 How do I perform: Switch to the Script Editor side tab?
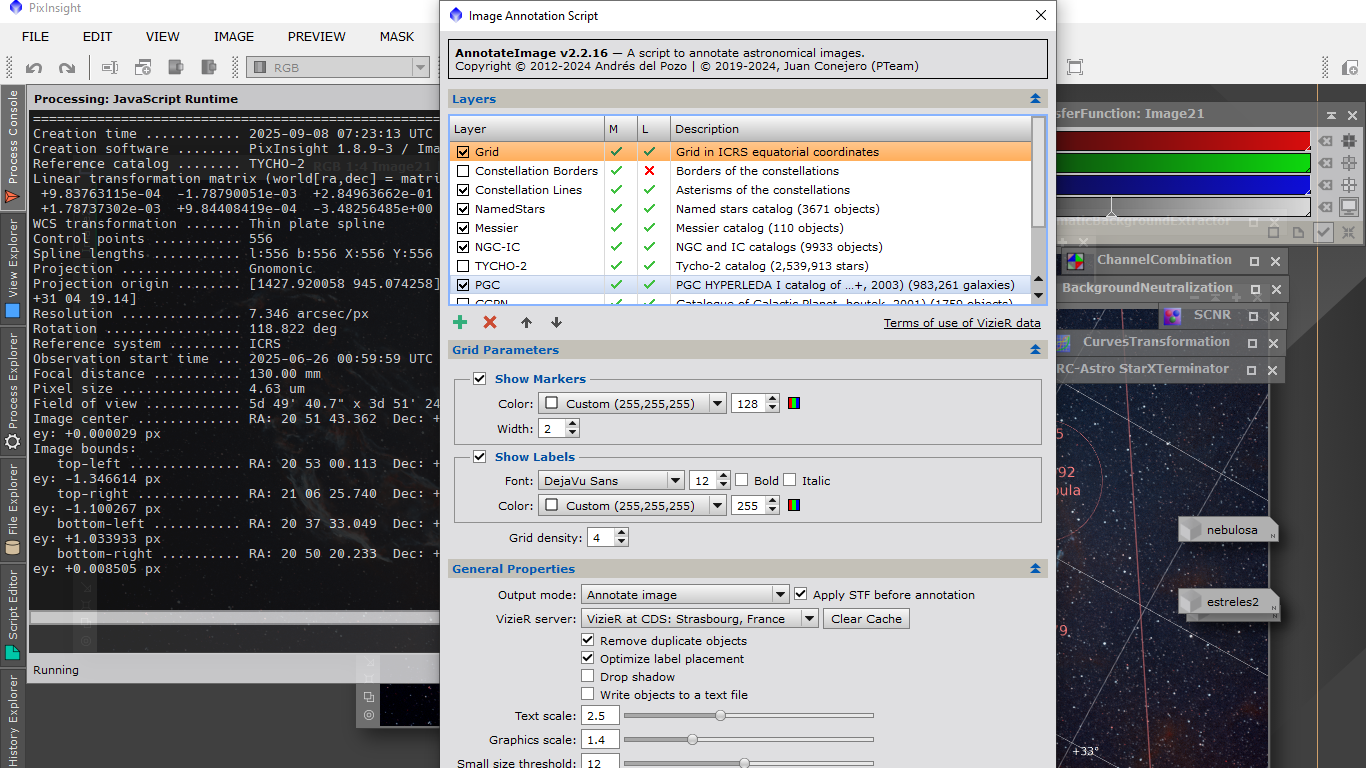[13, 615]
